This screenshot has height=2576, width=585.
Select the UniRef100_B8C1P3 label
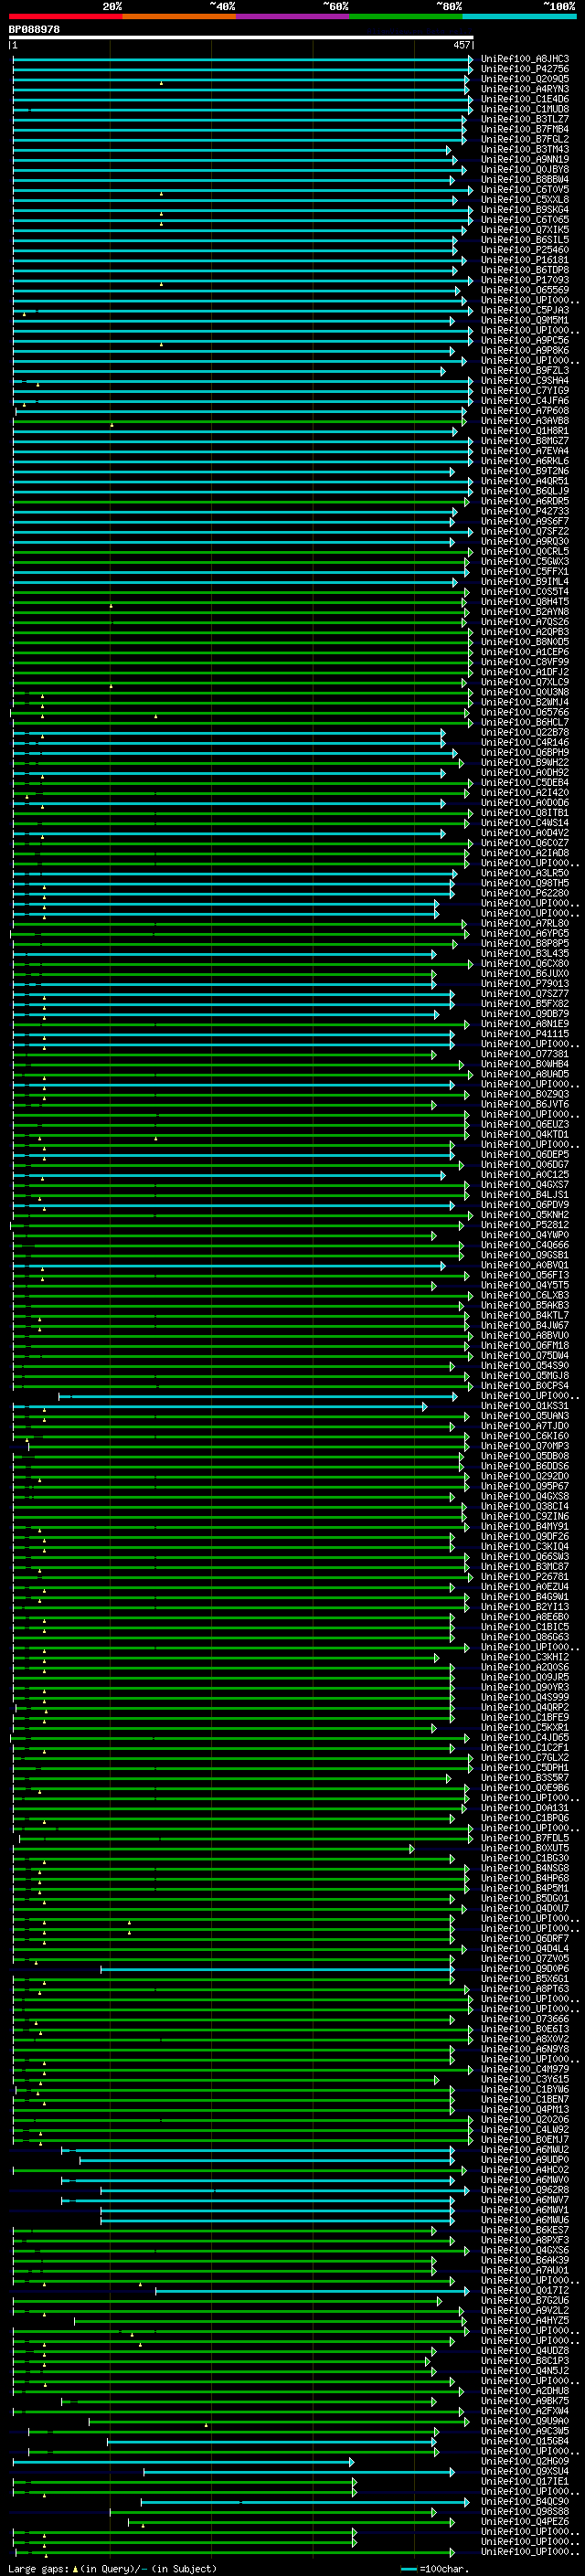(525, 2361)
